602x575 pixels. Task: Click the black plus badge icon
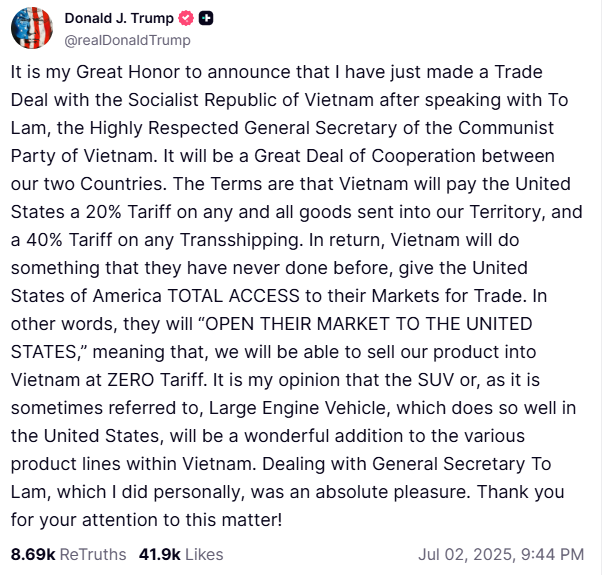click(206, 18)
